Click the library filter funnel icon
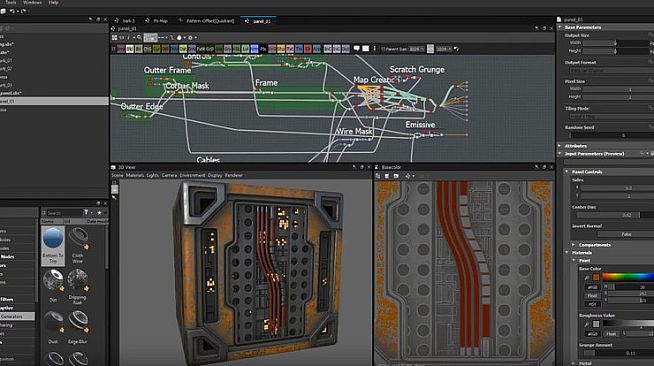654x366 pixels. pyautogui.click(x=86, y=213)
